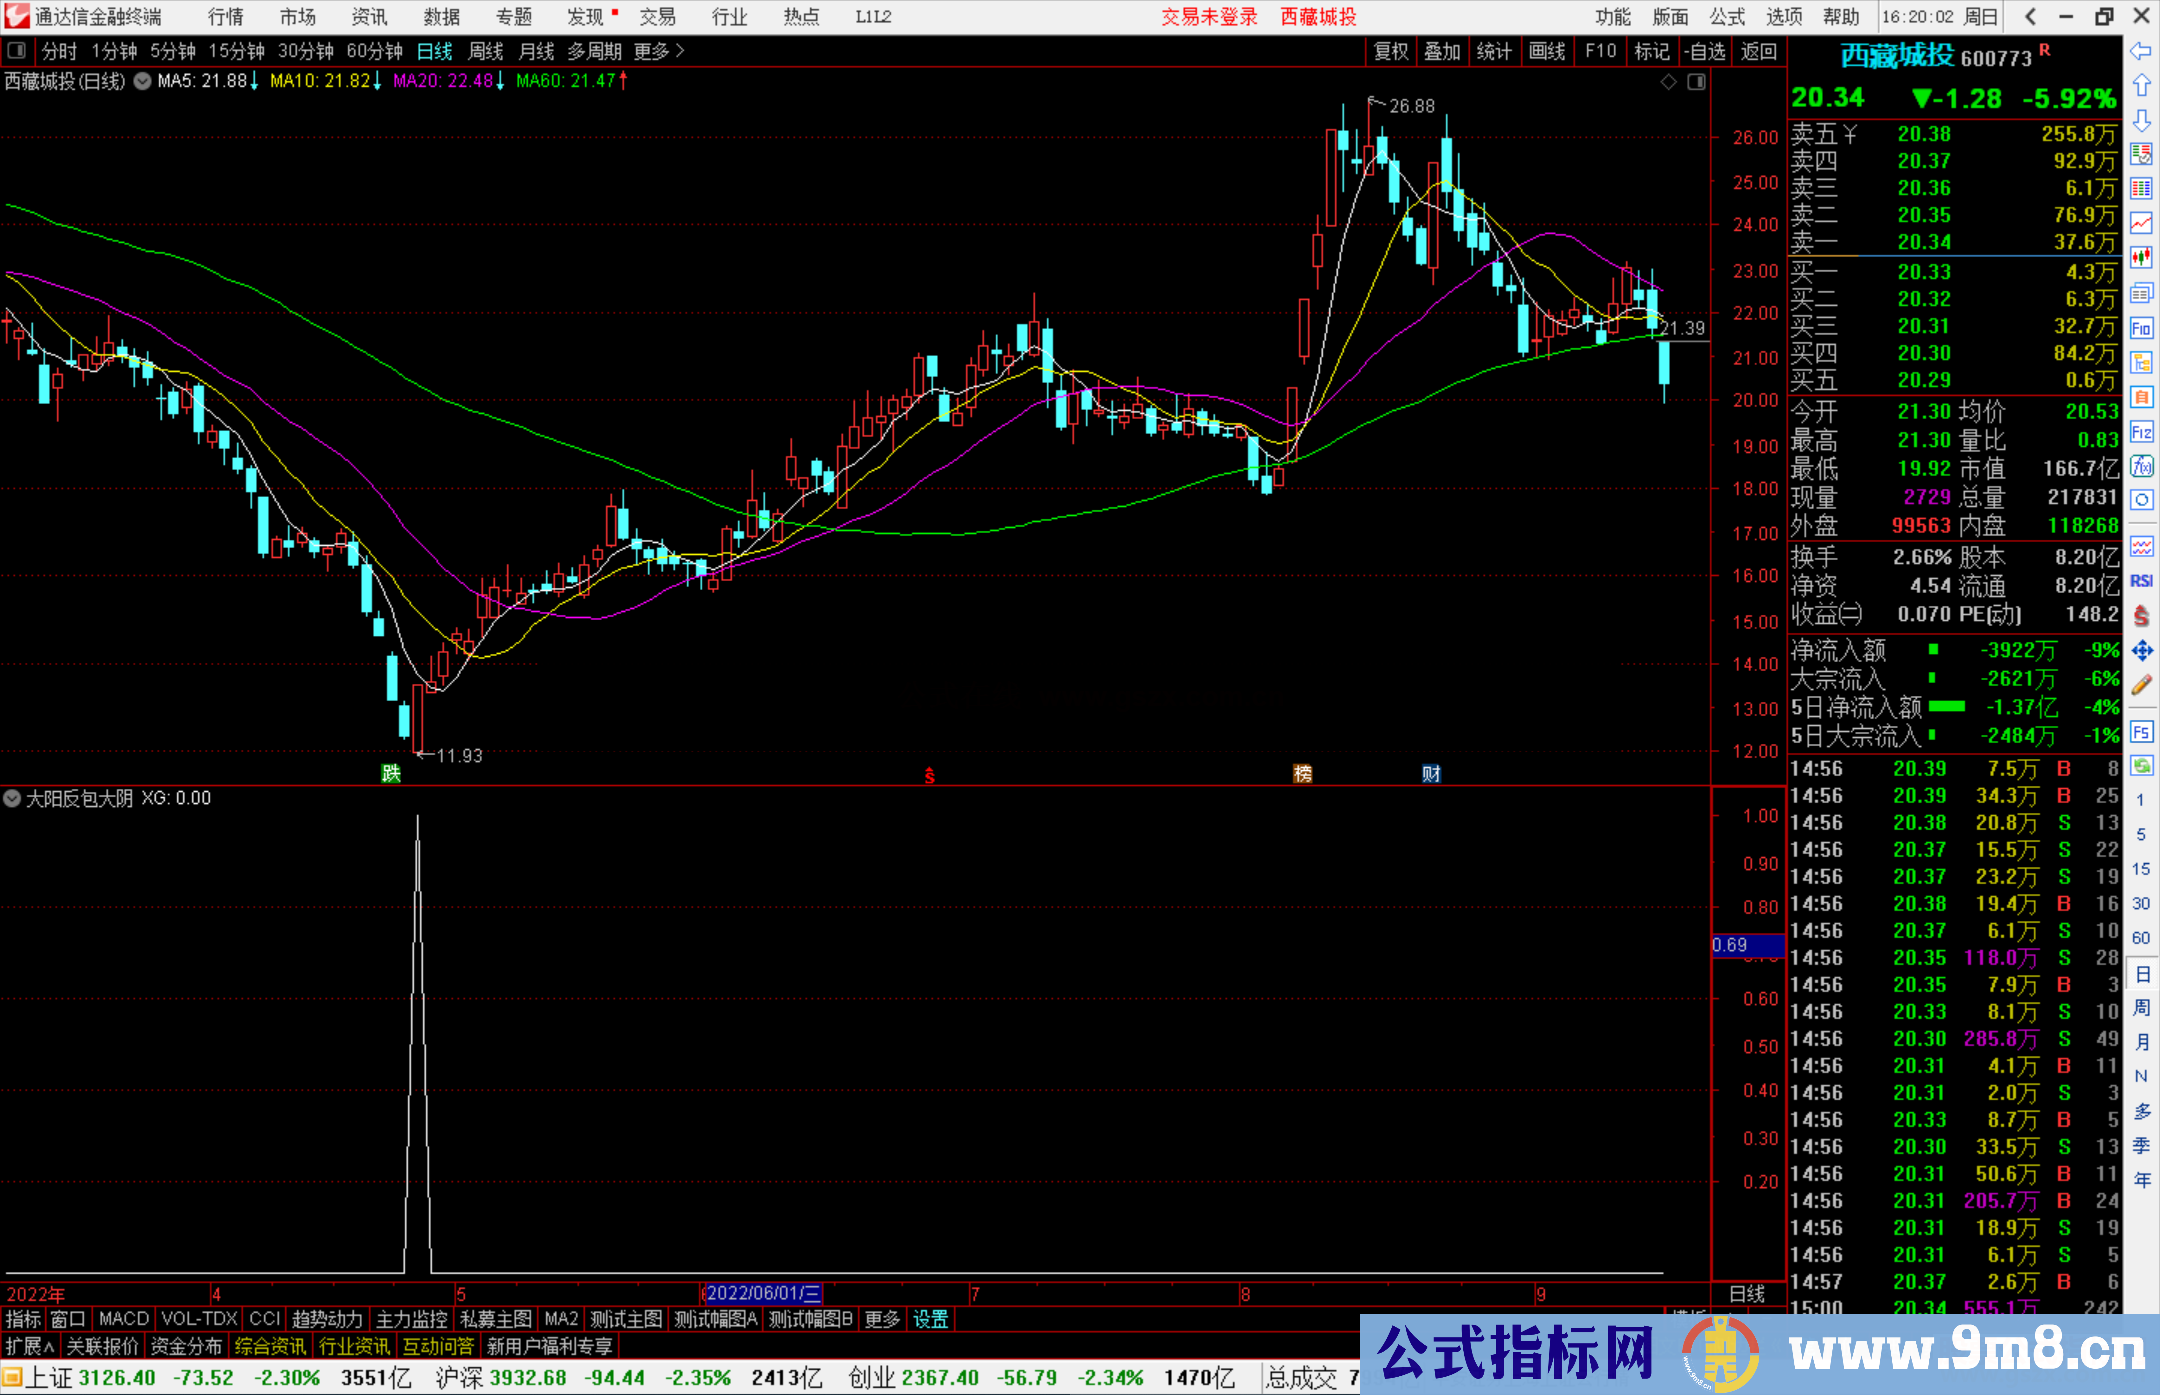Select the pencil drawing tool icon

[x=2141, y=686]
